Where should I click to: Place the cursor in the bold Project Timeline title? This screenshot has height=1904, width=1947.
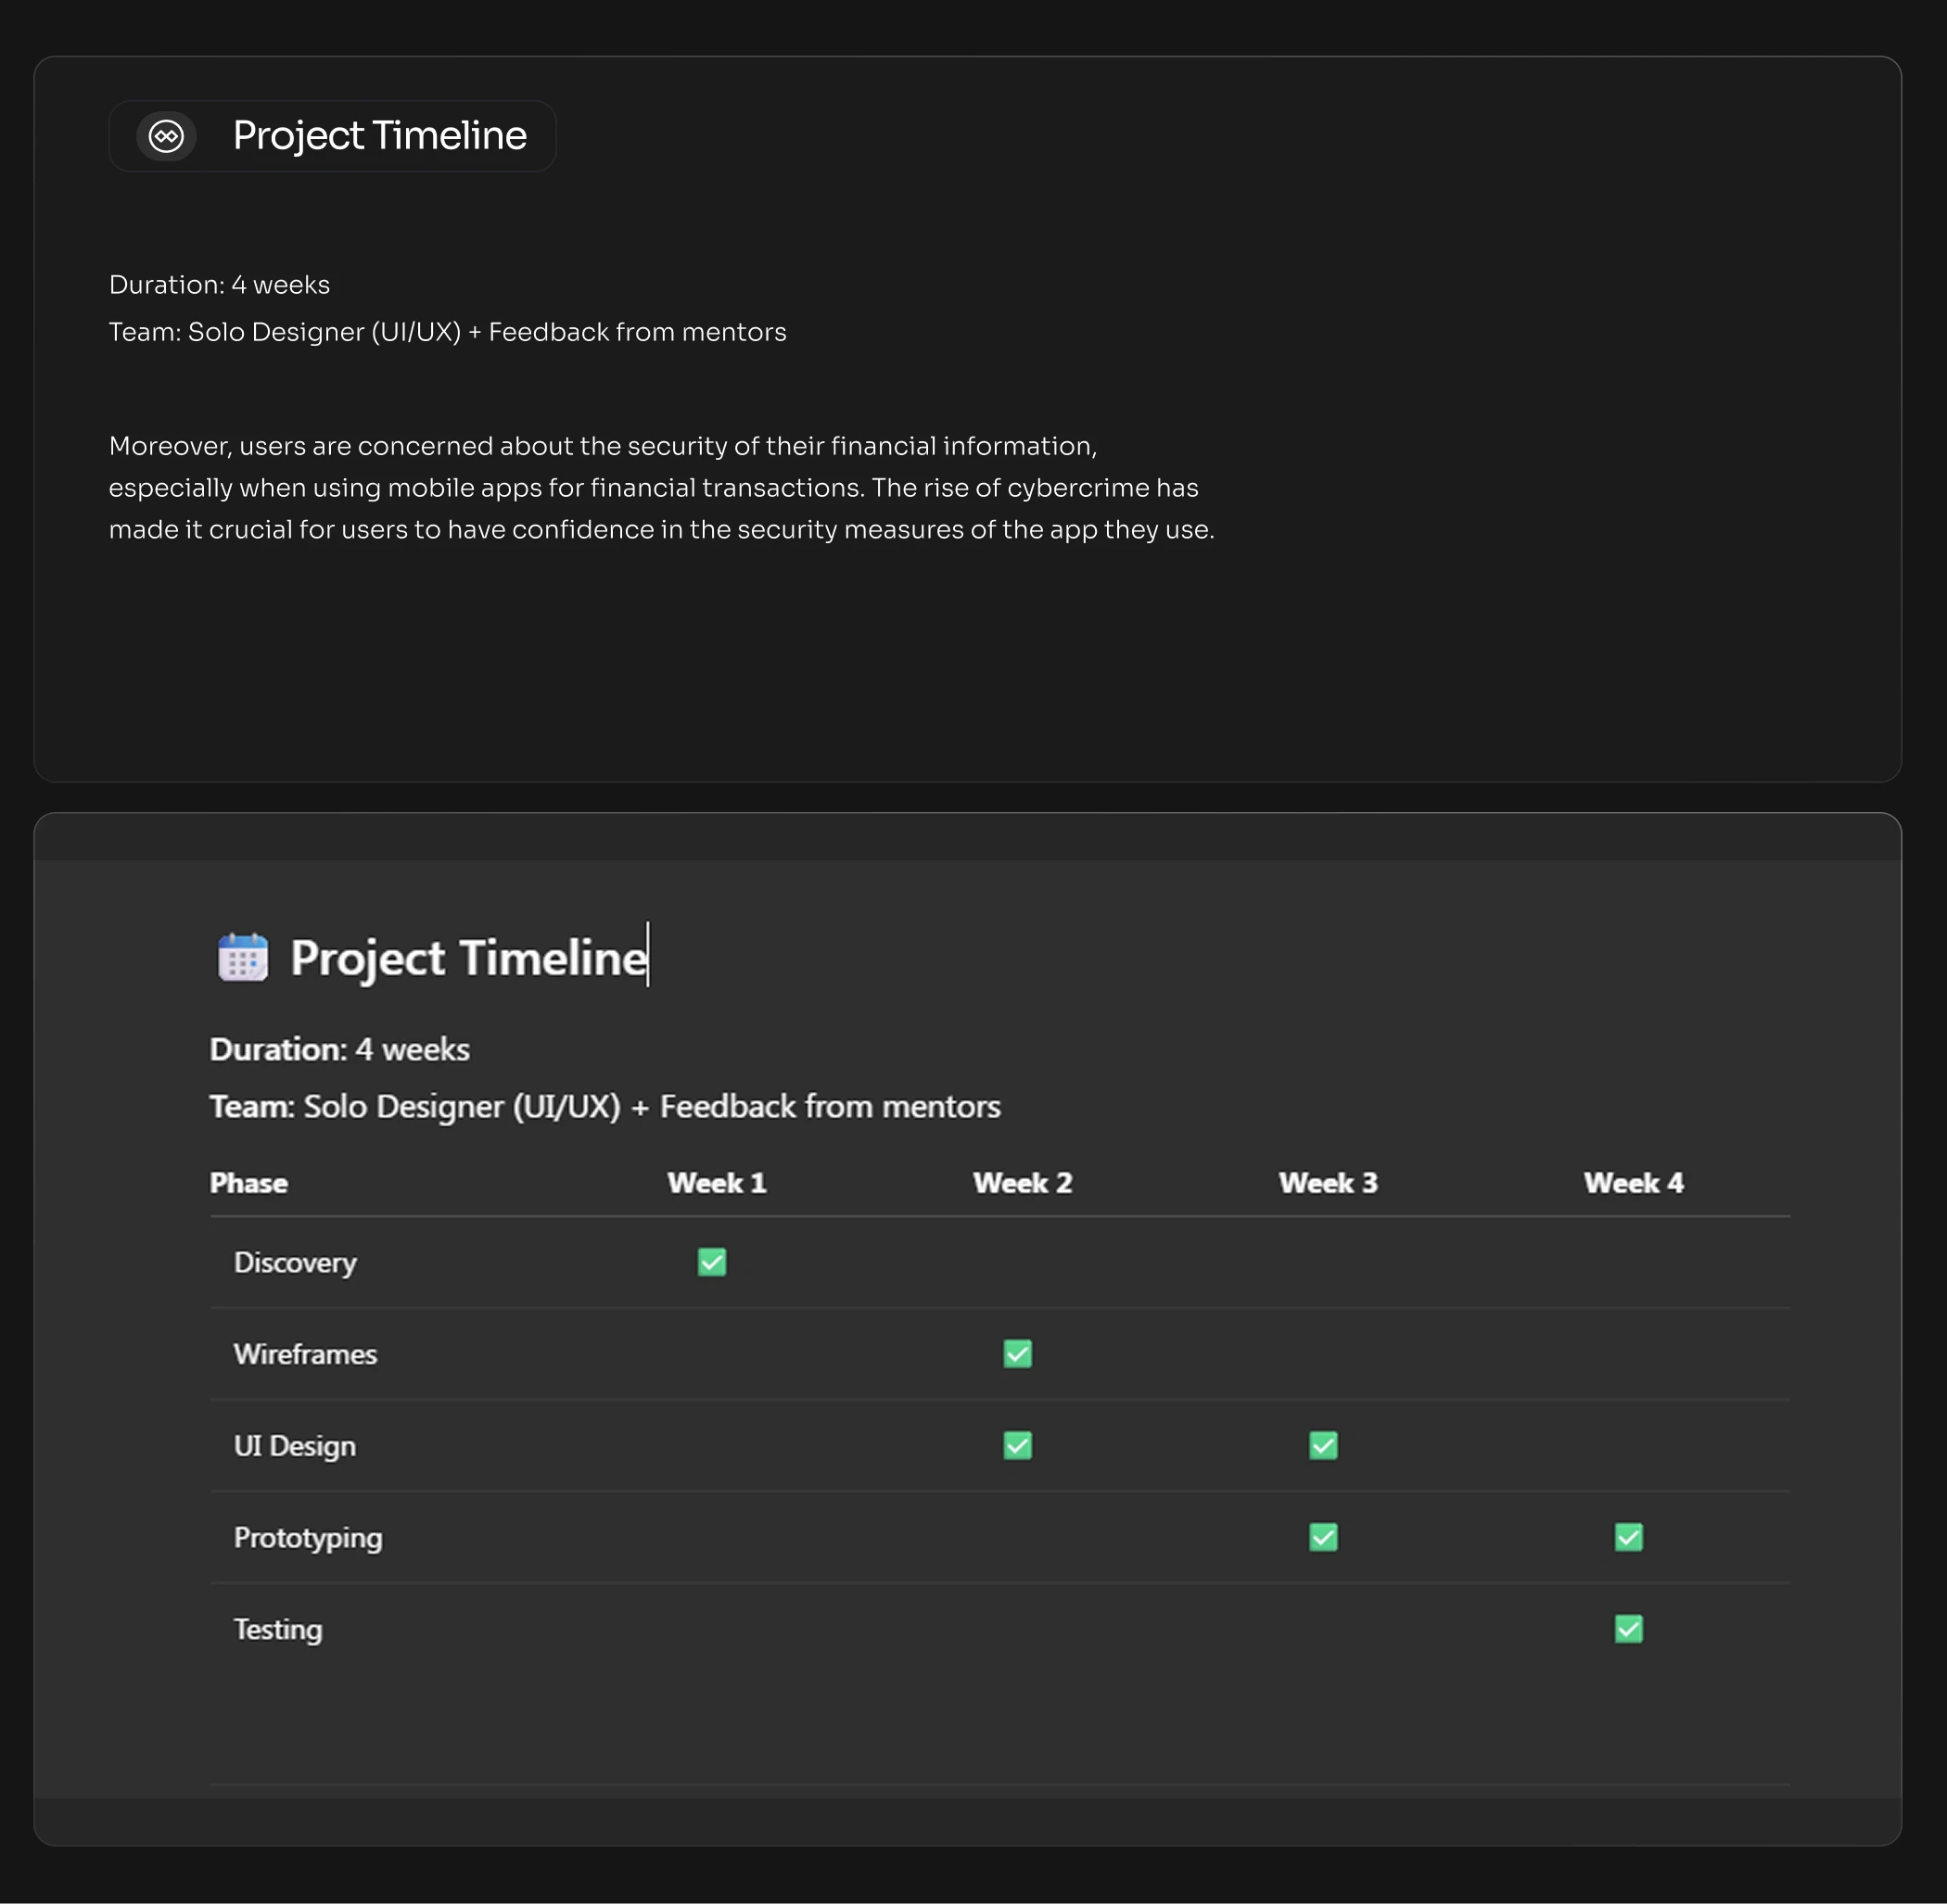468,958
